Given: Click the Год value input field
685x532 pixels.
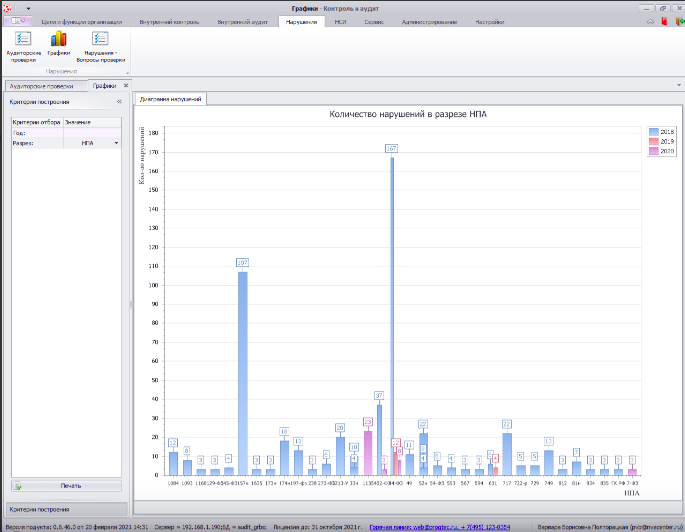Looking at the screenshot, I should 92,133.
